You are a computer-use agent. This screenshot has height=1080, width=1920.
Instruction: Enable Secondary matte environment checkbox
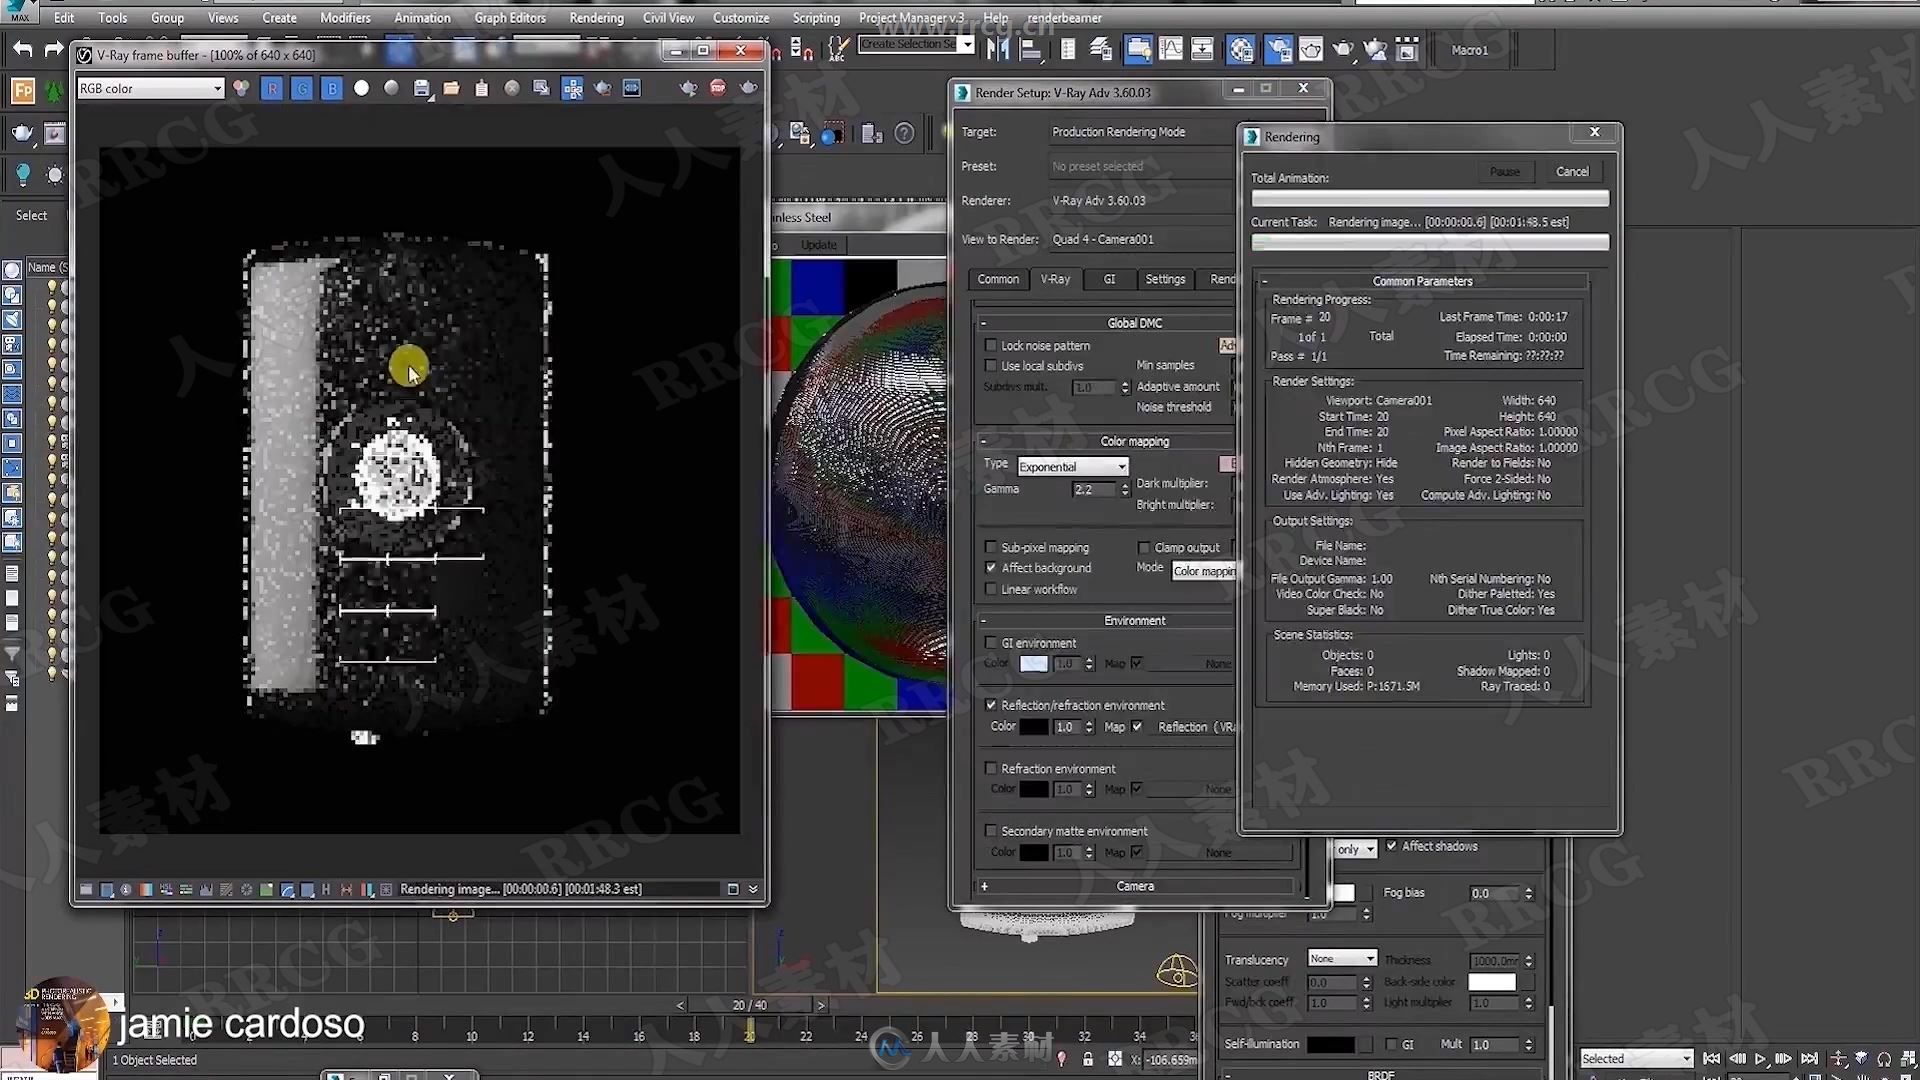click(991, 831)
